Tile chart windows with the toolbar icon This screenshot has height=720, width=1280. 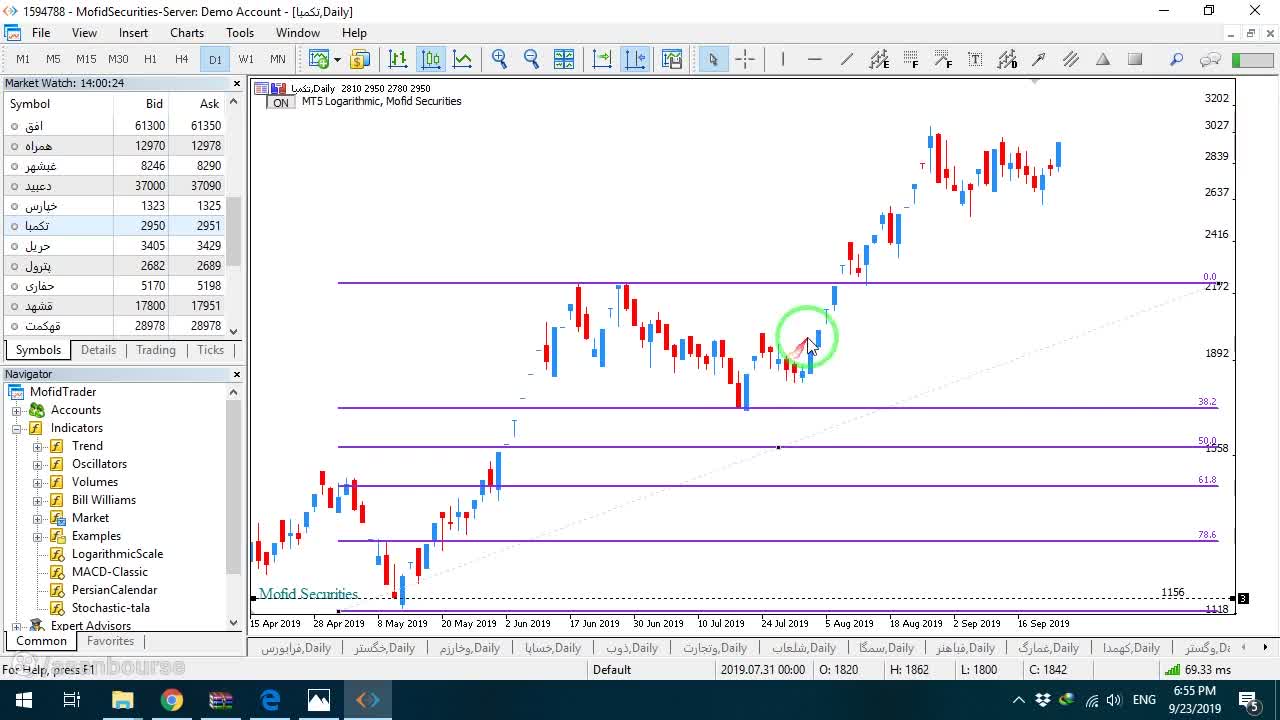pyautogui.click(x=564, y=59)
